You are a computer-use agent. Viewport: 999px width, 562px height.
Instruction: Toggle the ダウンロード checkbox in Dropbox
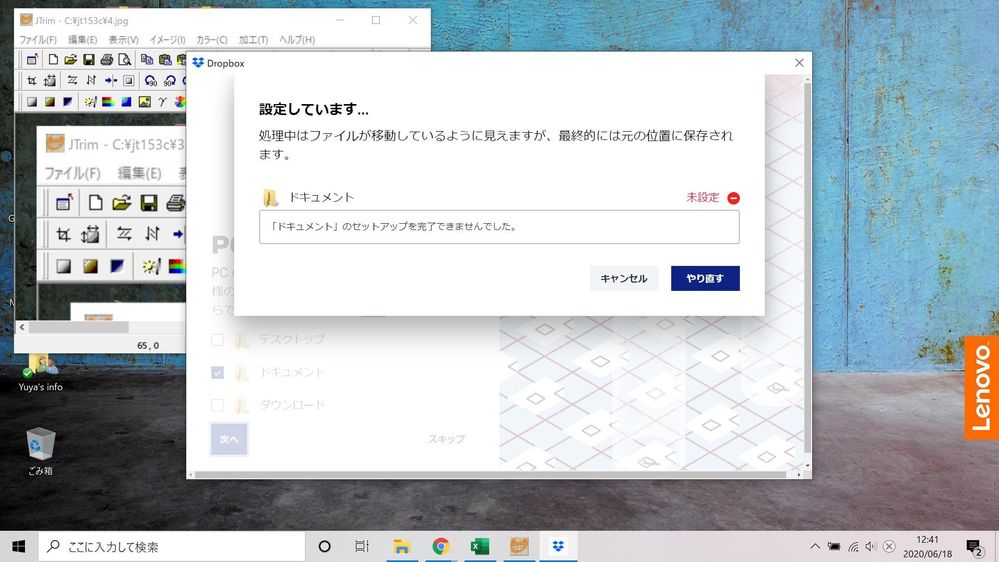217,405
